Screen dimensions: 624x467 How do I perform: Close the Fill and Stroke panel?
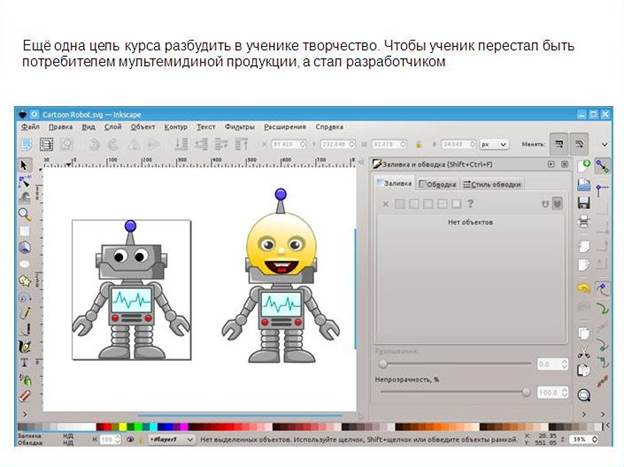(564, 164)
